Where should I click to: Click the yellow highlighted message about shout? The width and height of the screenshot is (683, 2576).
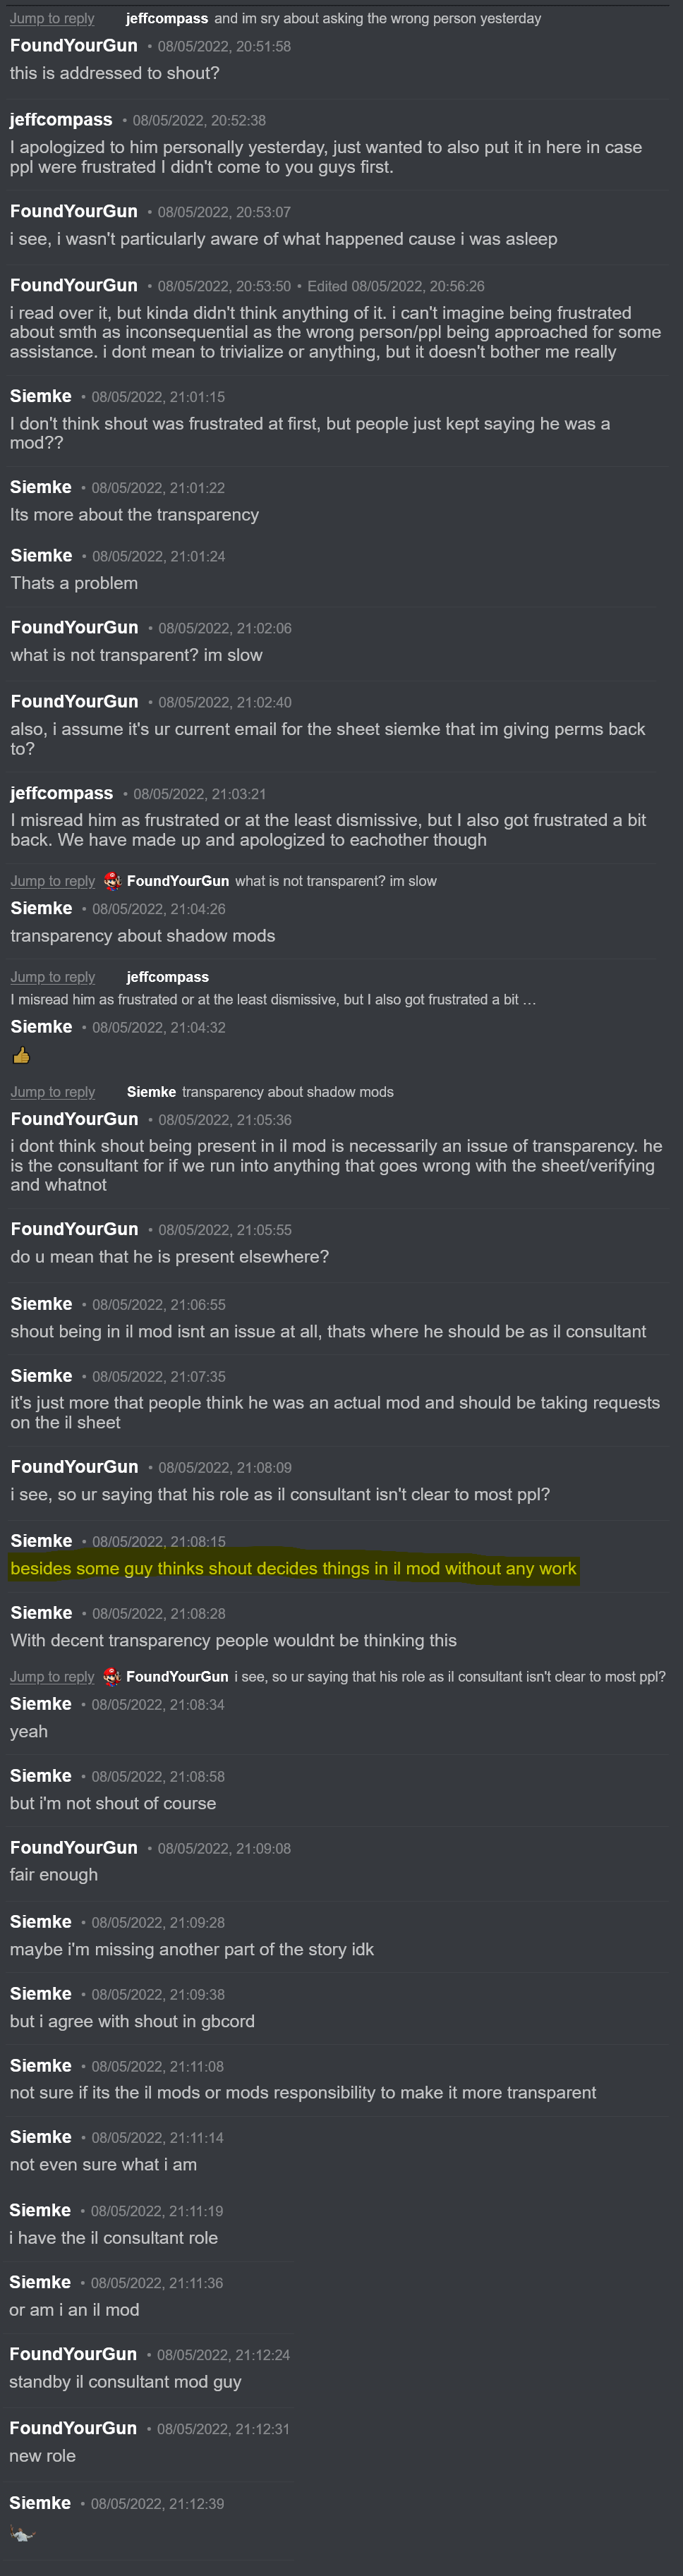(x=293, y=1569)
